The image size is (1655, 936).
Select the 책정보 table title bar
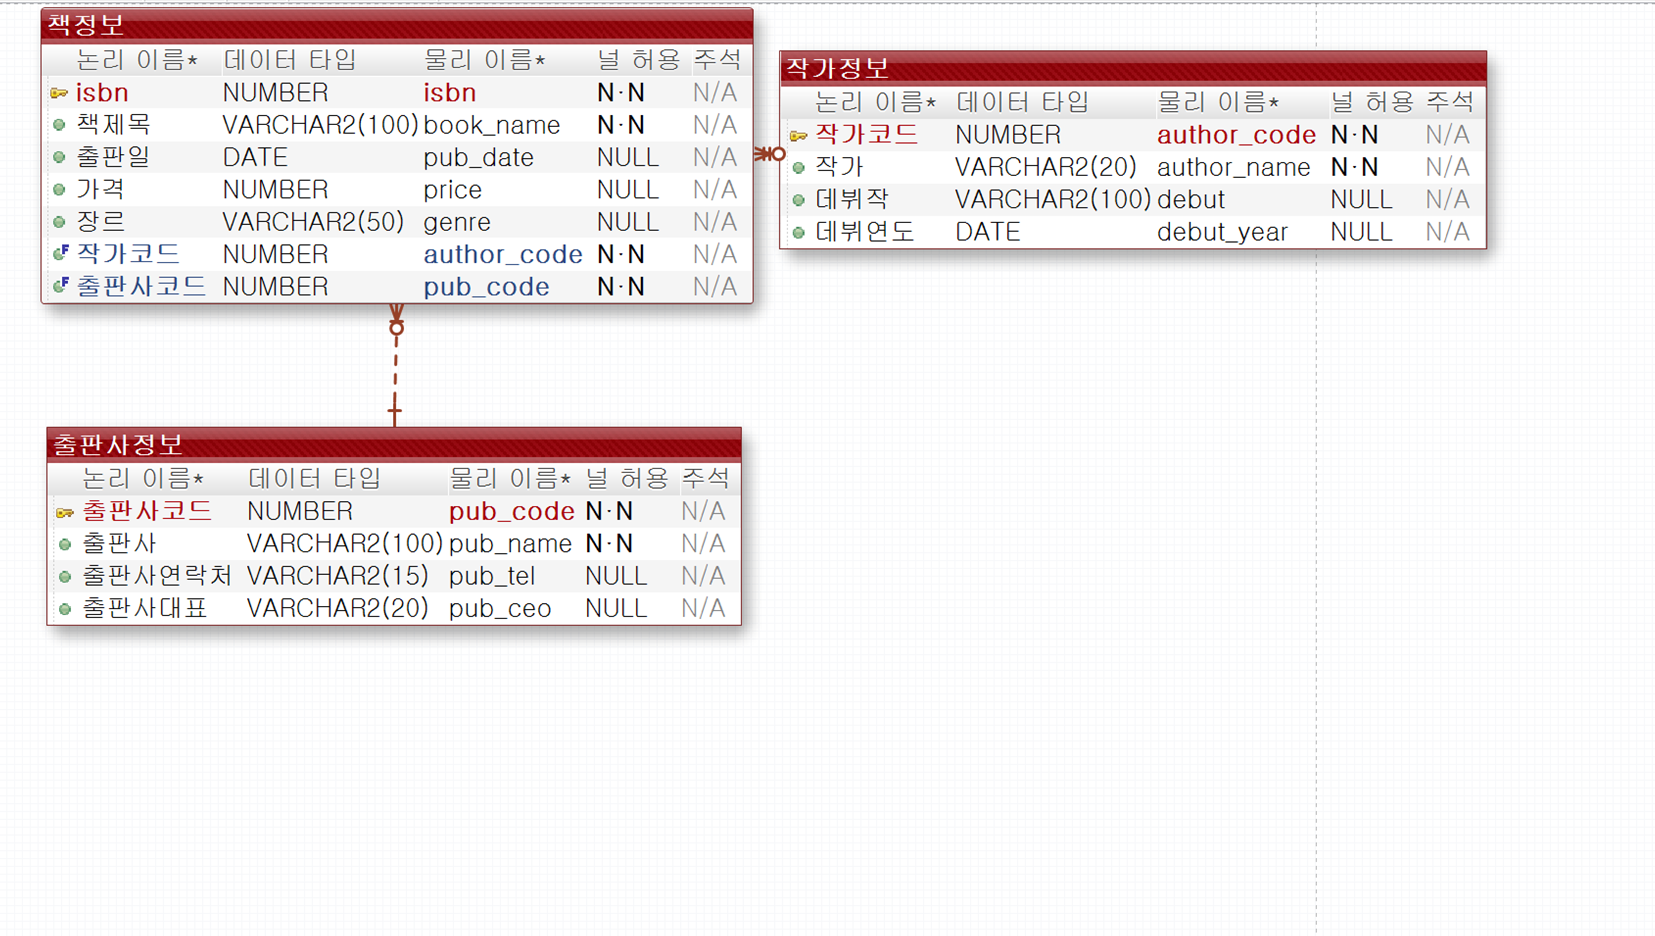397,24
